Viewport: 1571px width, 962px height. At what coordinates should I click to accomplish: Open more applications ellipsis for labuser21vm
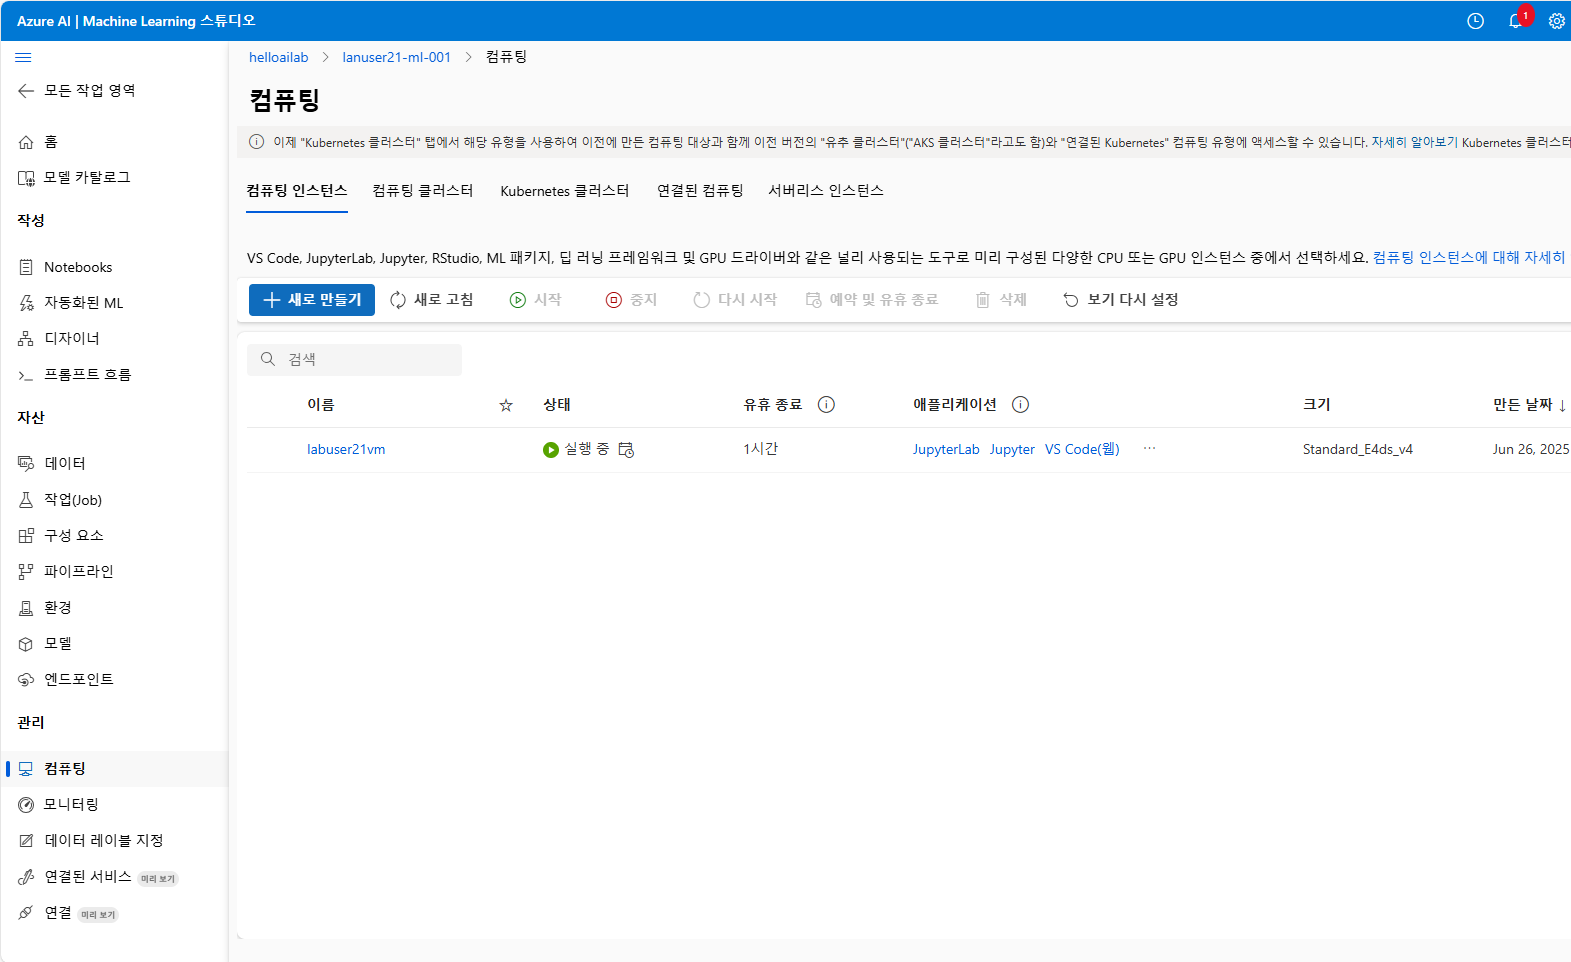click(1149, 449)
